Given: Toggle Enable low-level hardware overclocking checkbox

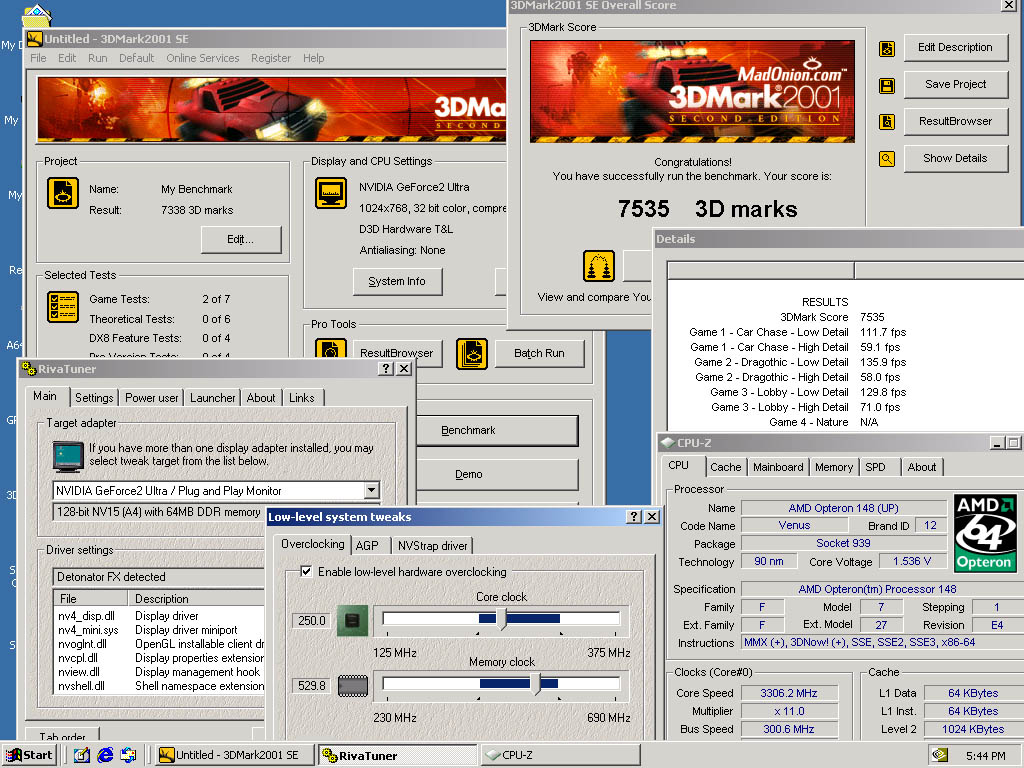Looking at the screenshot, I should pyautogui.click(x=306, y=571).
